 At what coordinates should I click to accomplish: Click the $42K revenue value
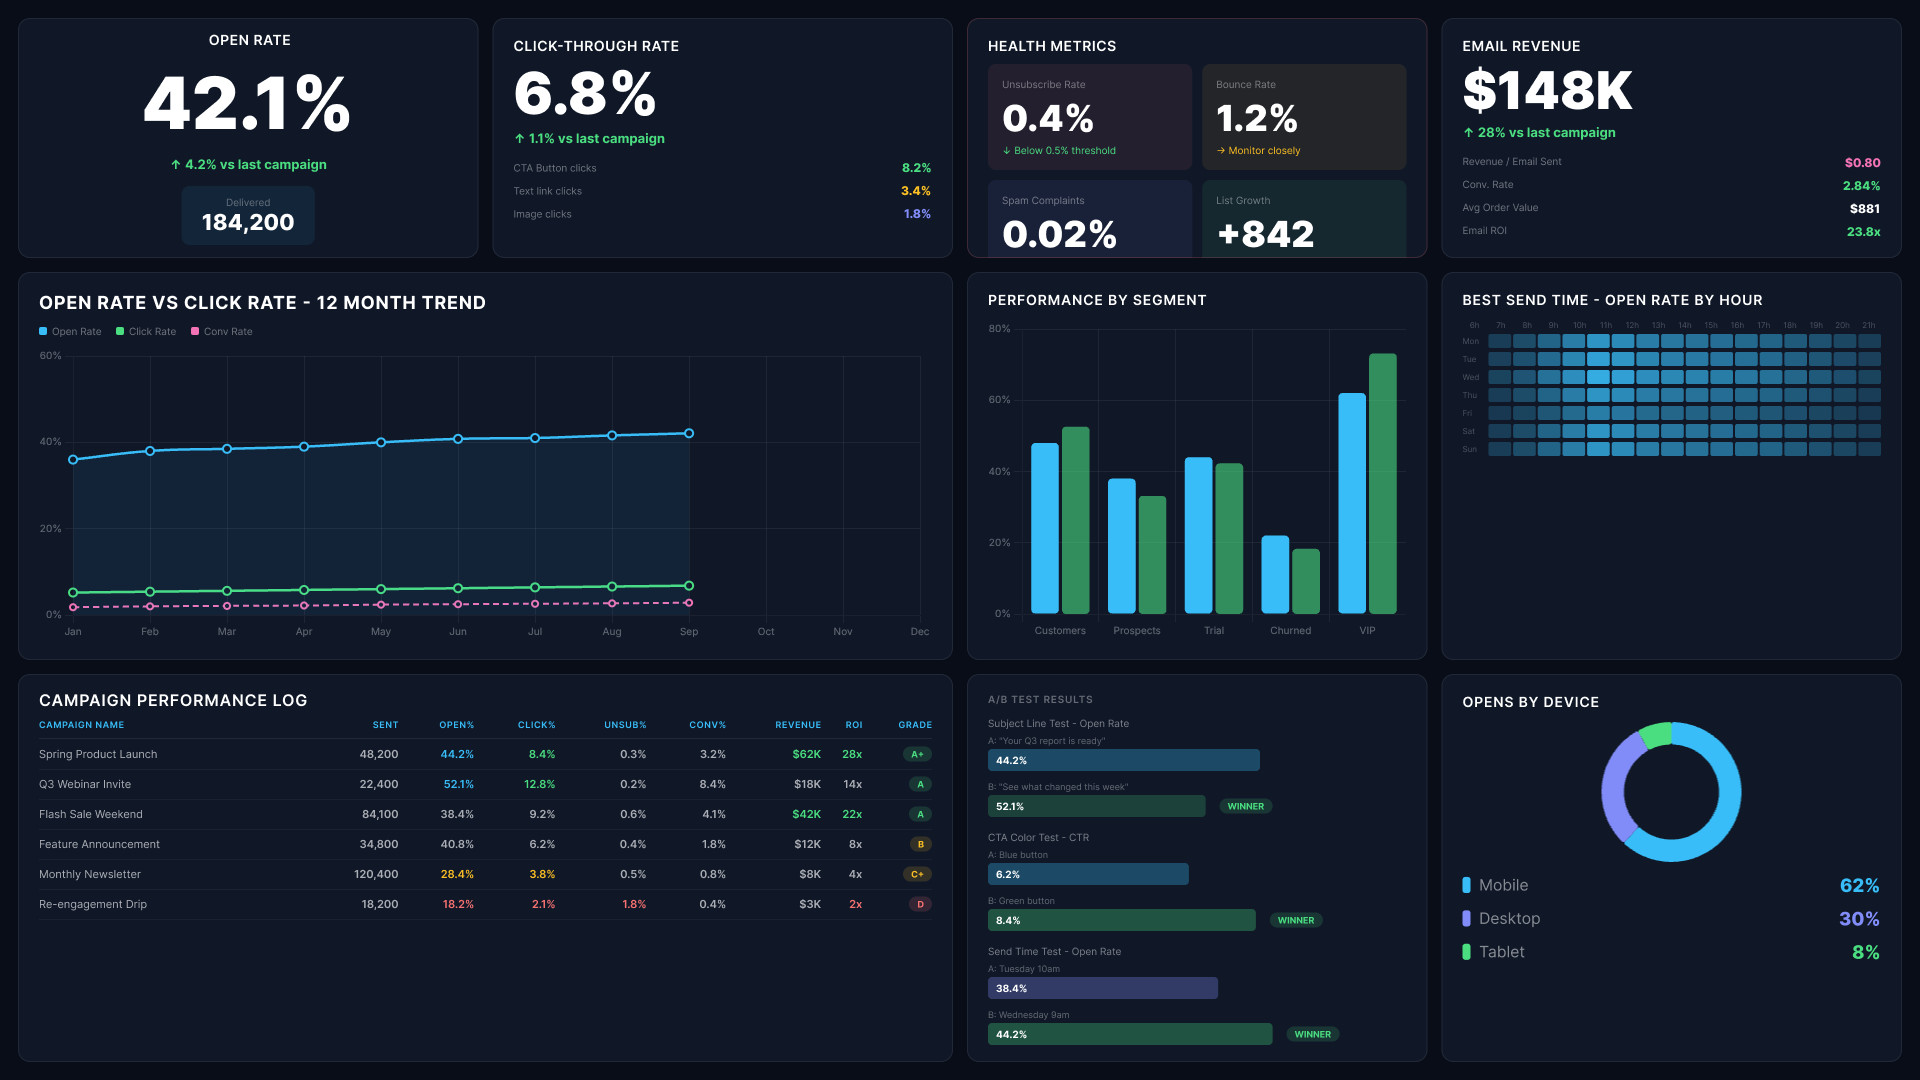tap(806, 814)
